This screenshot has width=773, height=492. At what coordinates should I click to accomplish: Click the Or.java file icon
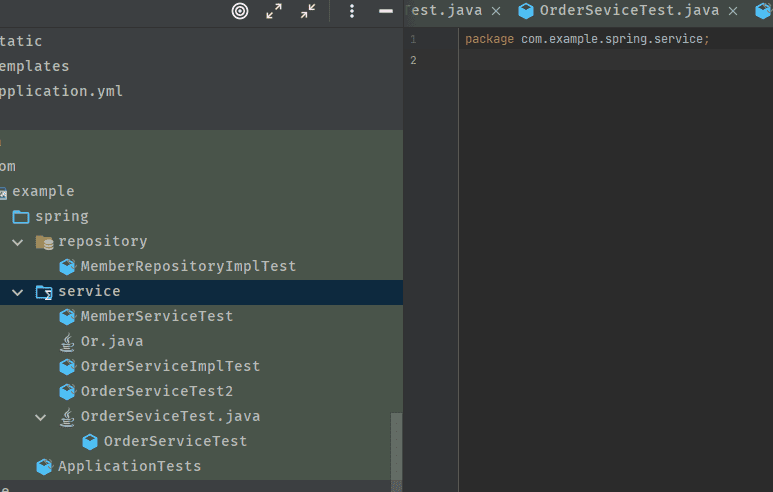[x=67, y=342]
